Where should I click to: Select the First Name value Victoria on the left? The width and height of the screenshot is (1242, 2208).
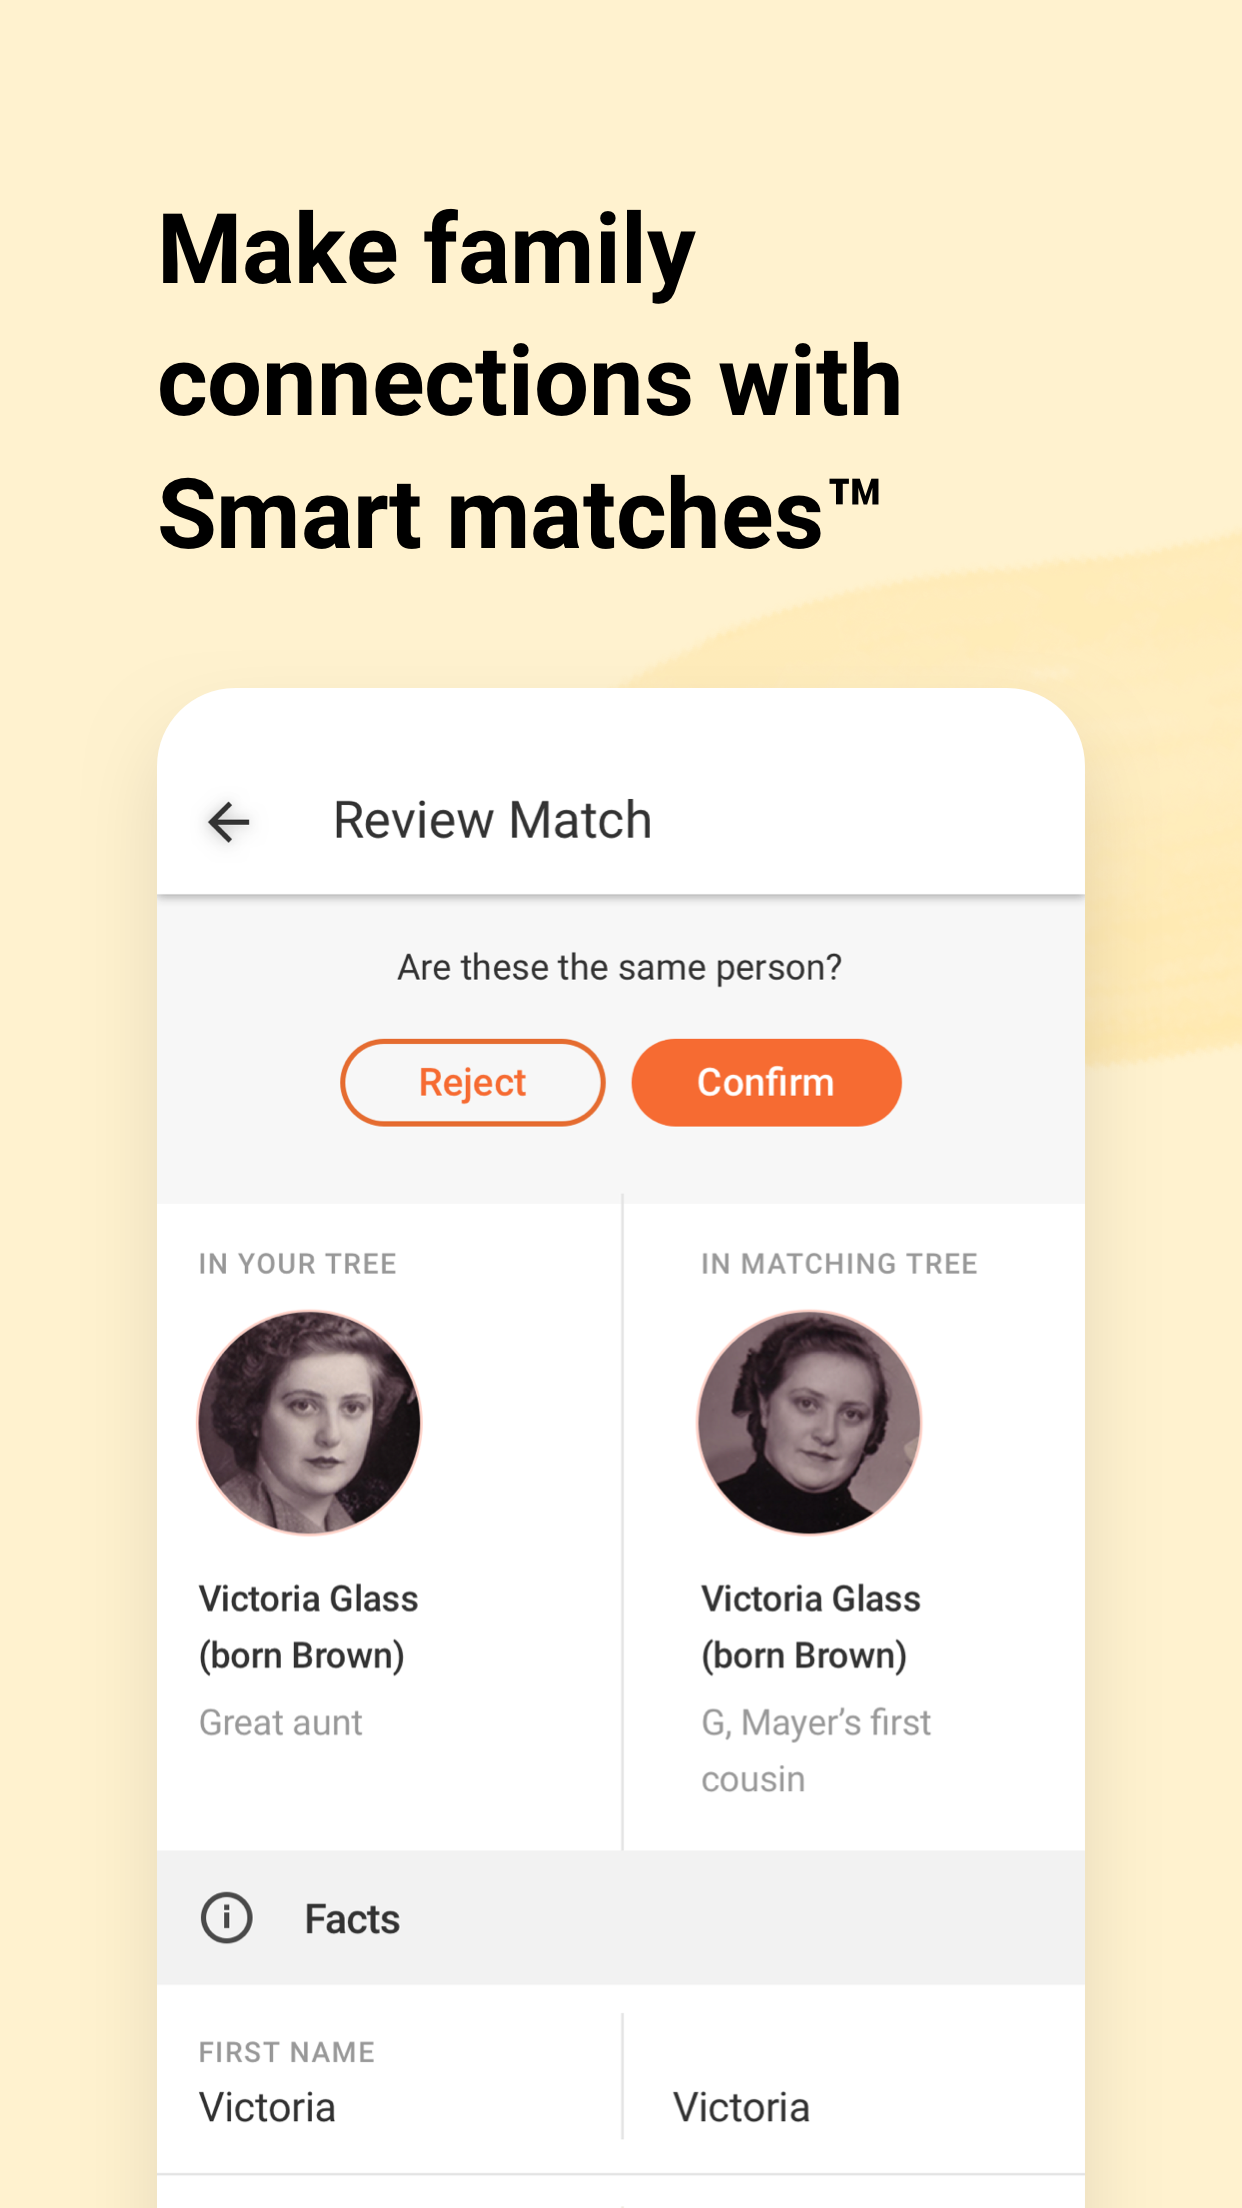(x=266, y=2106)
